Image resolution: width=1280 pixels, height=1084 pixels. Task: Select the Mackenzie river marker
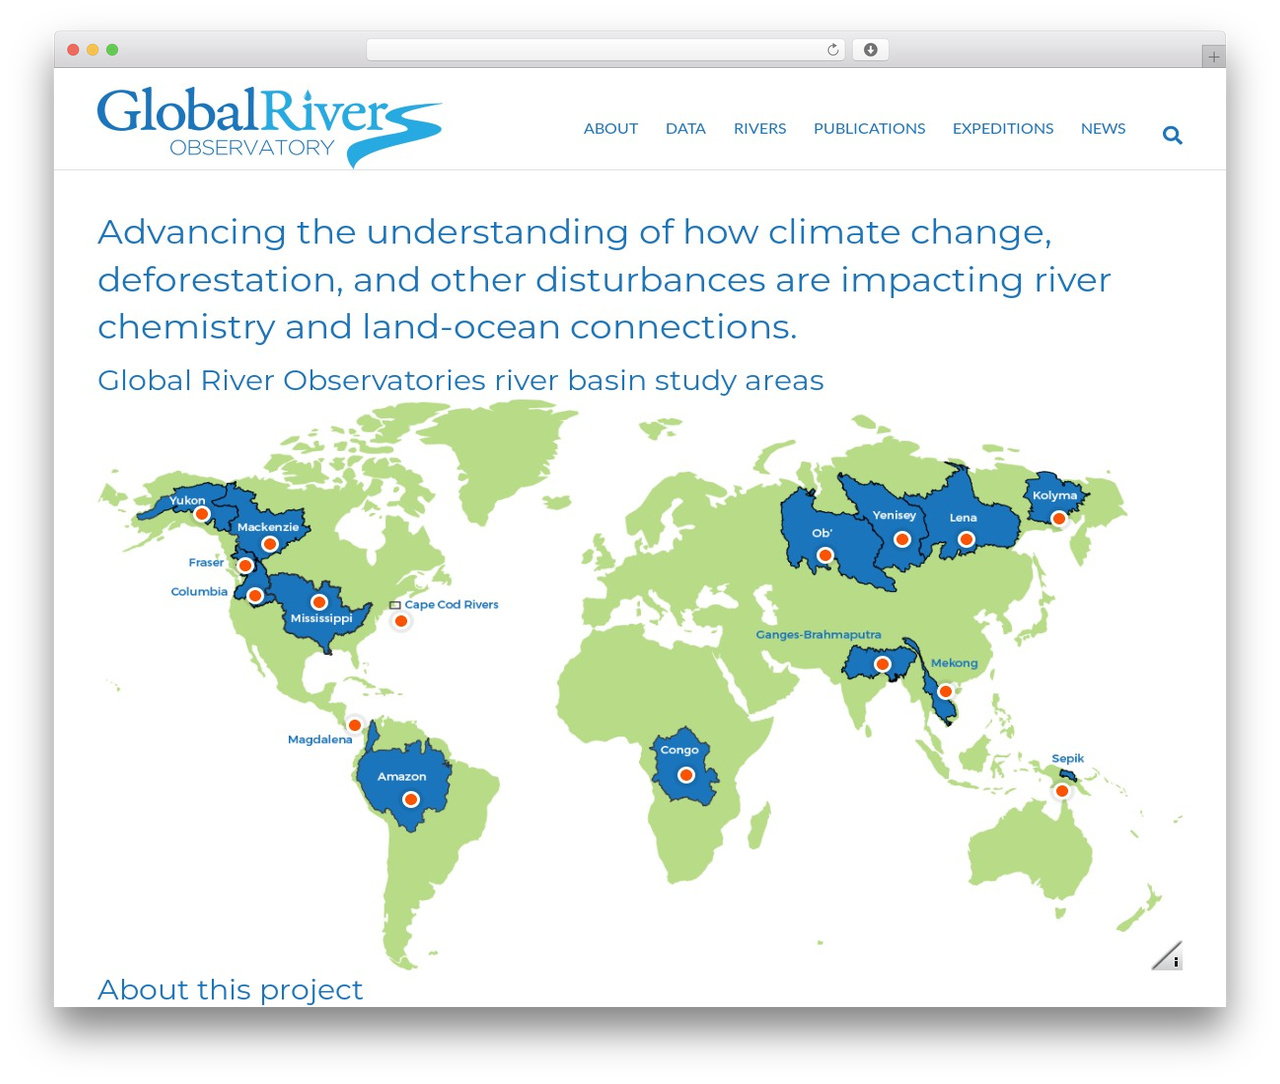pyautogui.click(x=269, y=544)
